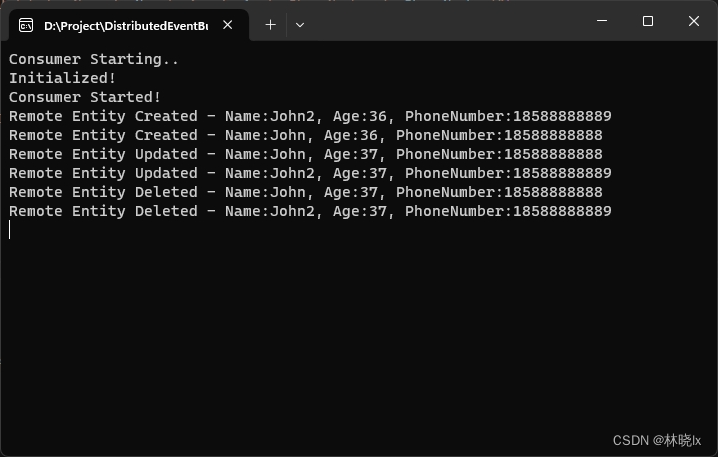This screenshot has width=718, height=457.
Task: Close the D:\Project\DistributedEventBu tab
Action: (x=229, y=25)
